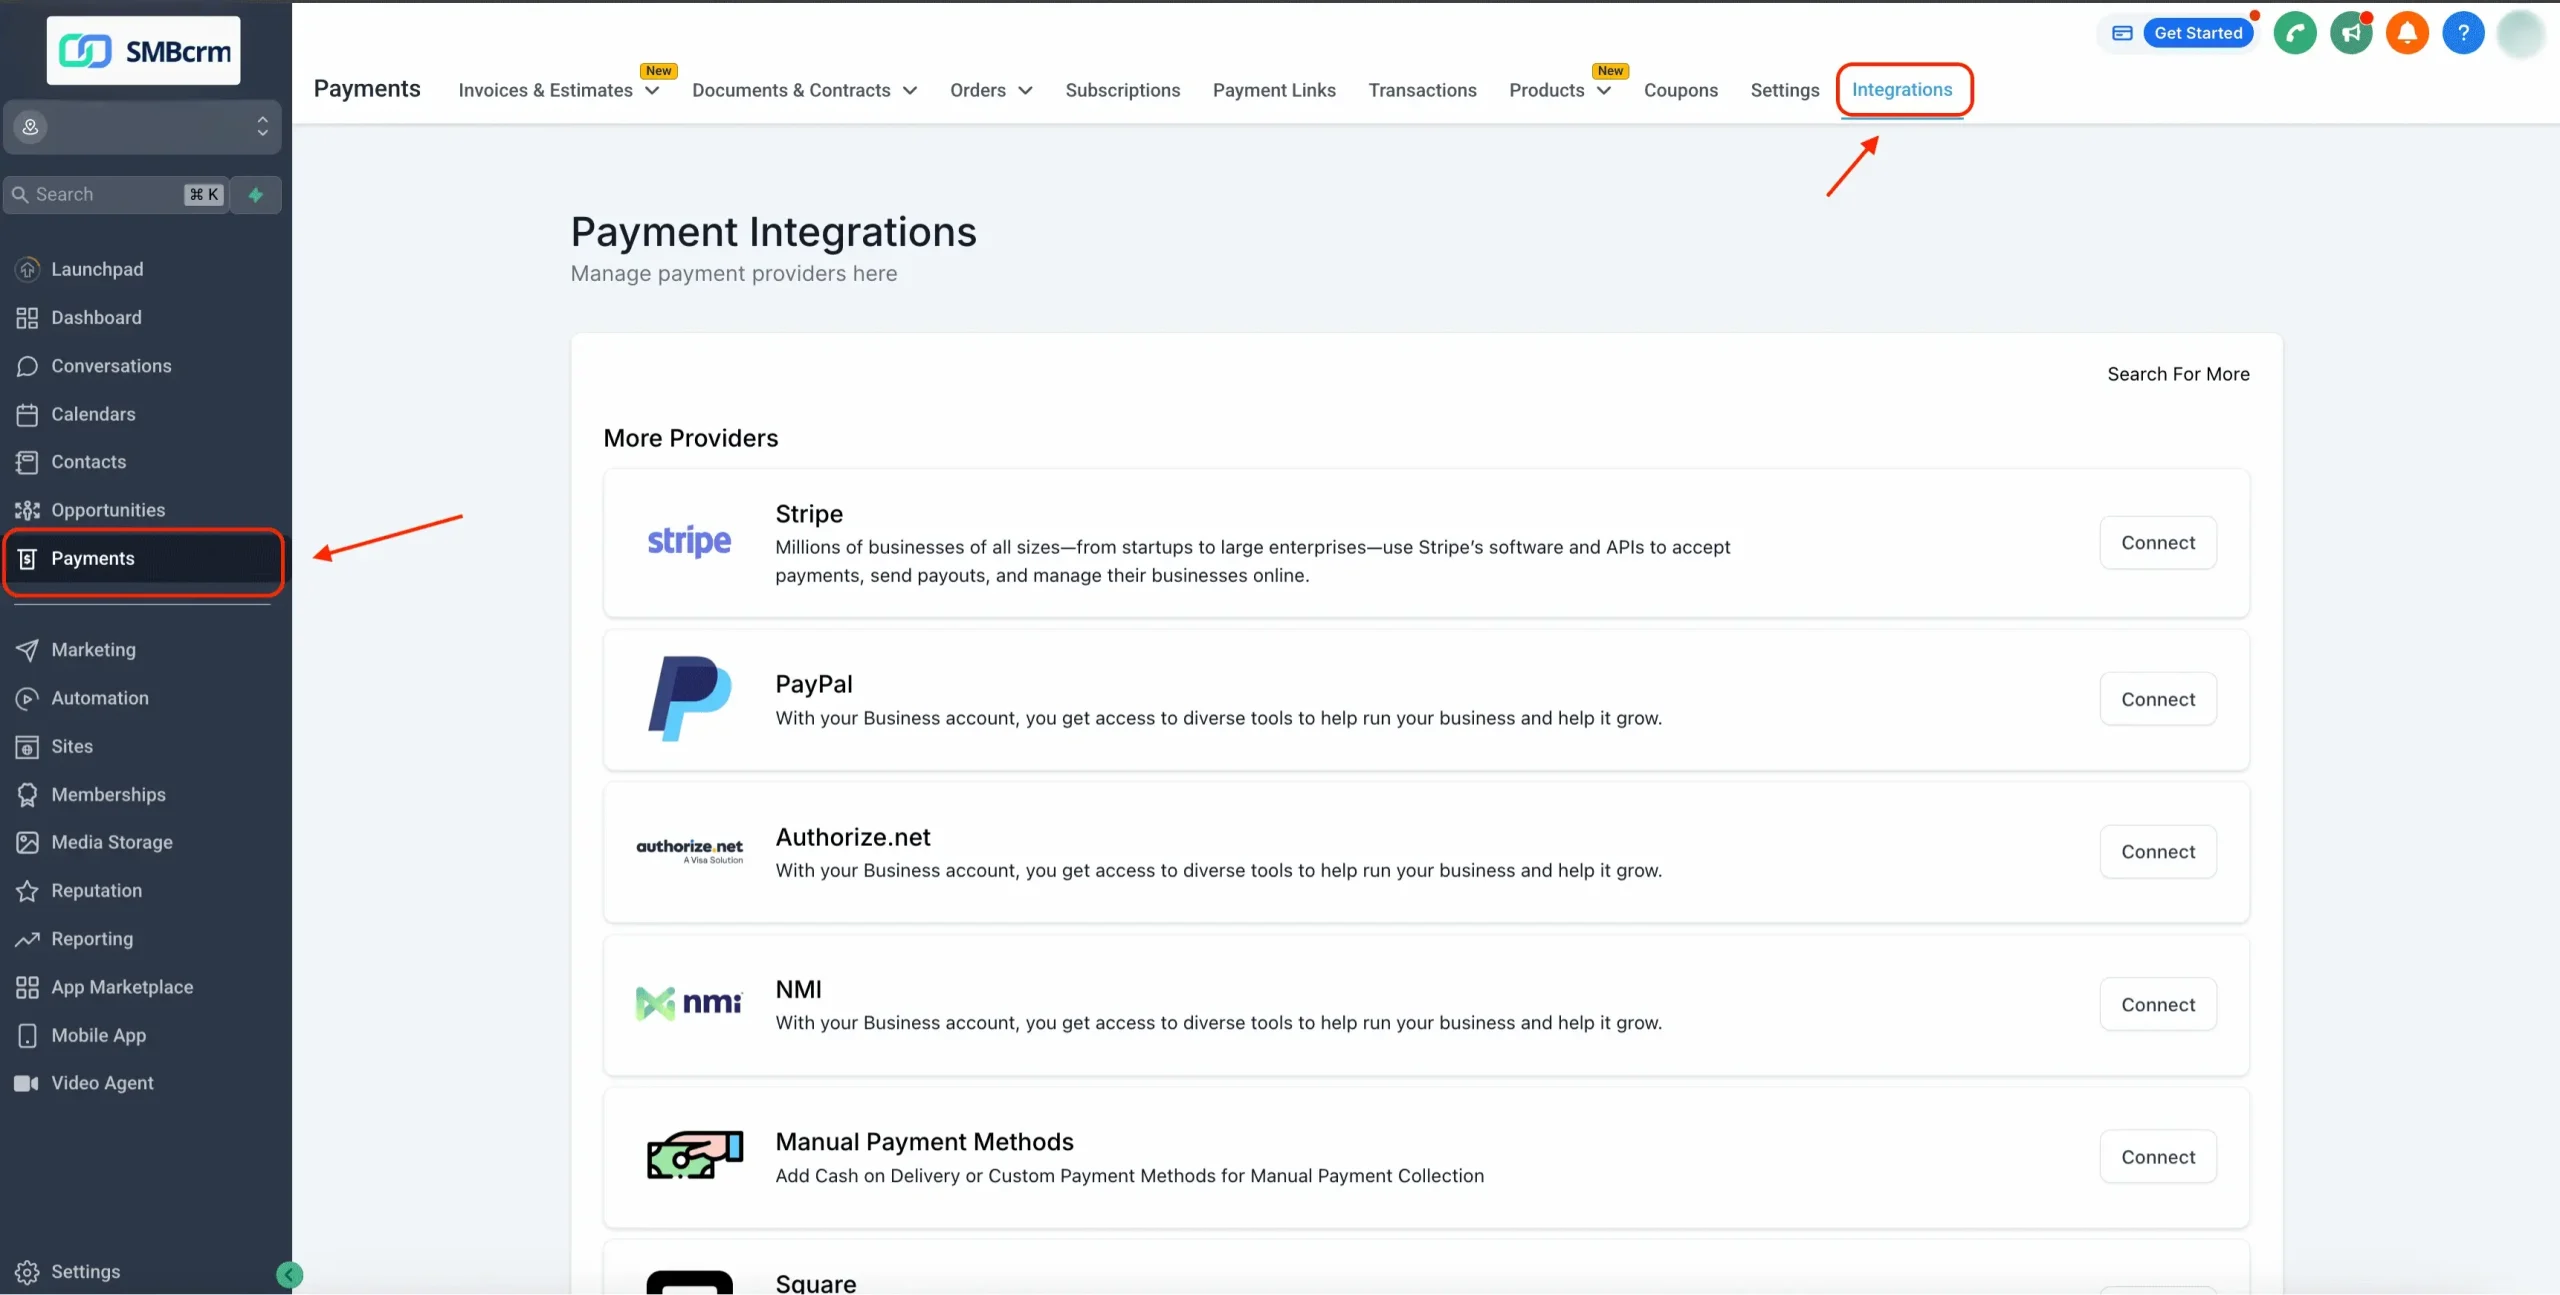Click the authorize.net logo
2560x1295 pixels.
(x=690, y=851)
